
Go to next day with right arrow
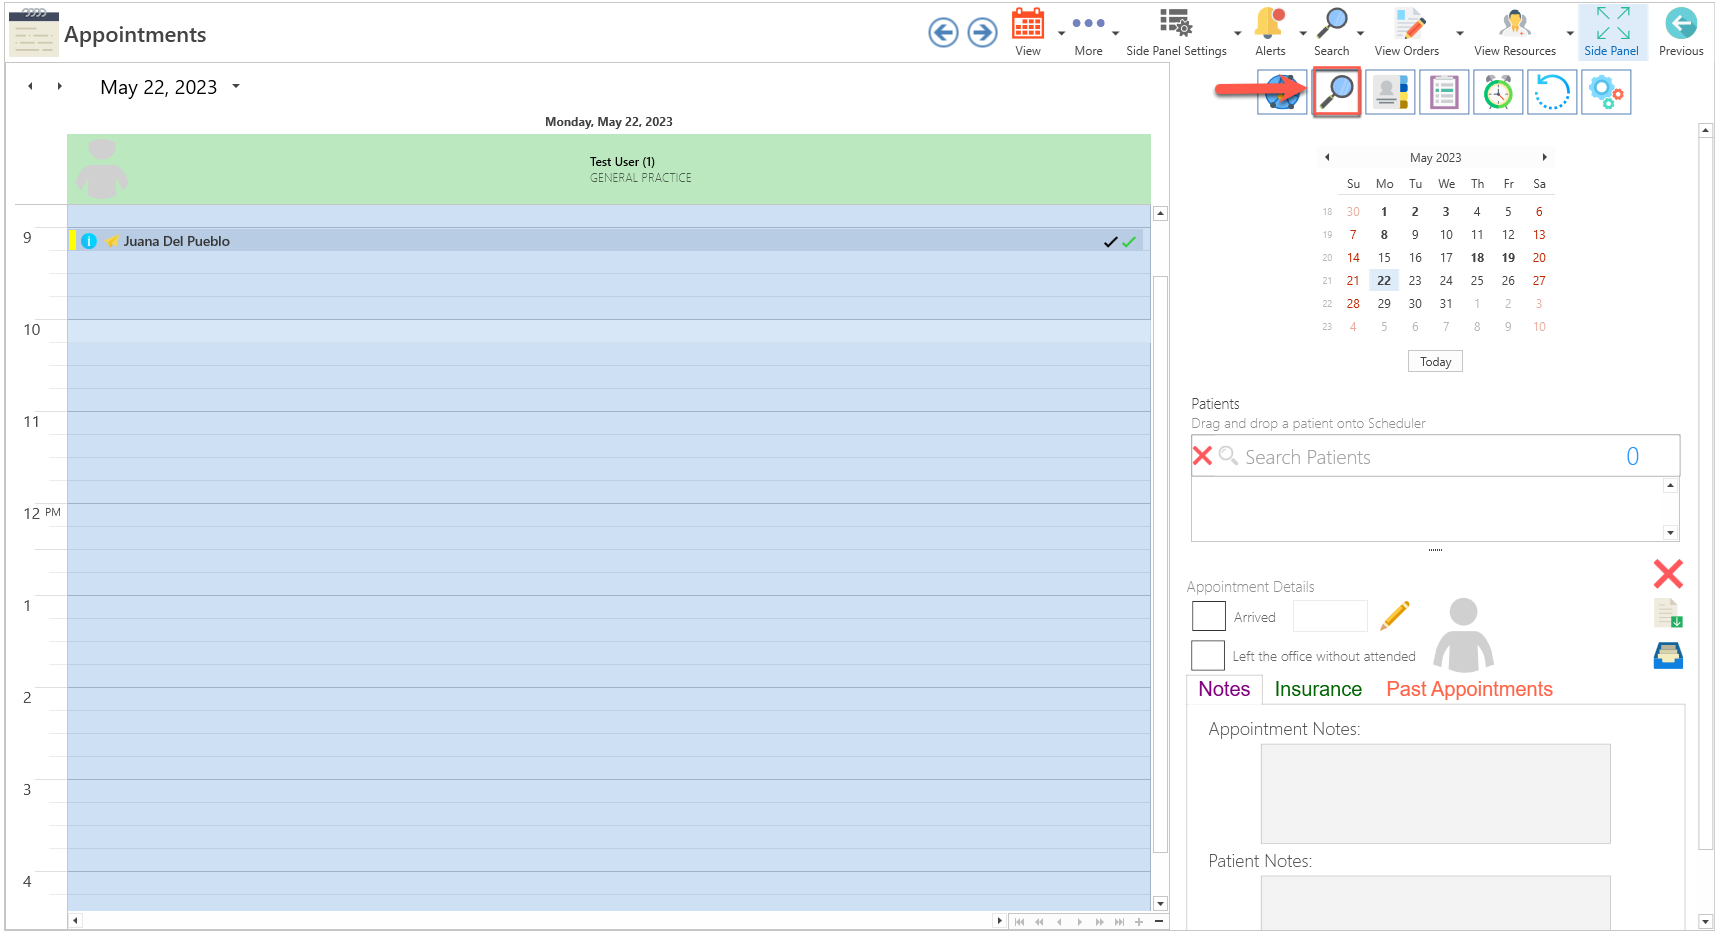tap(60, 87)
